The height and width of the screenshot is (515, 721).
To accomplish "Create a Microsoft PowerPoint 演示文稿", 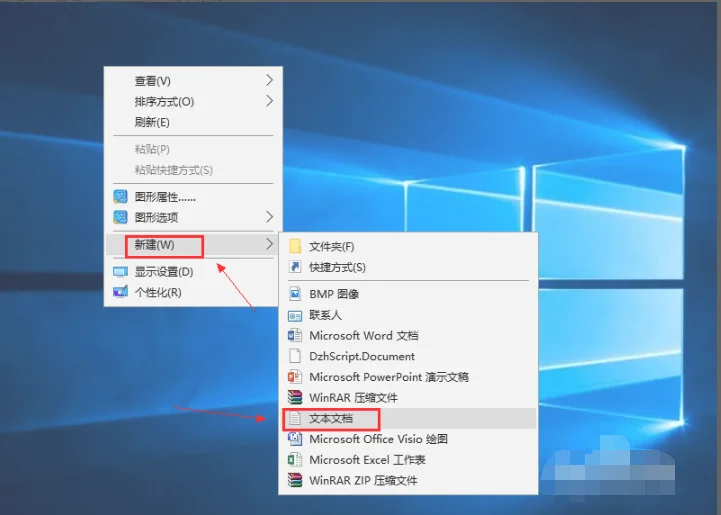I will (408, 377).
